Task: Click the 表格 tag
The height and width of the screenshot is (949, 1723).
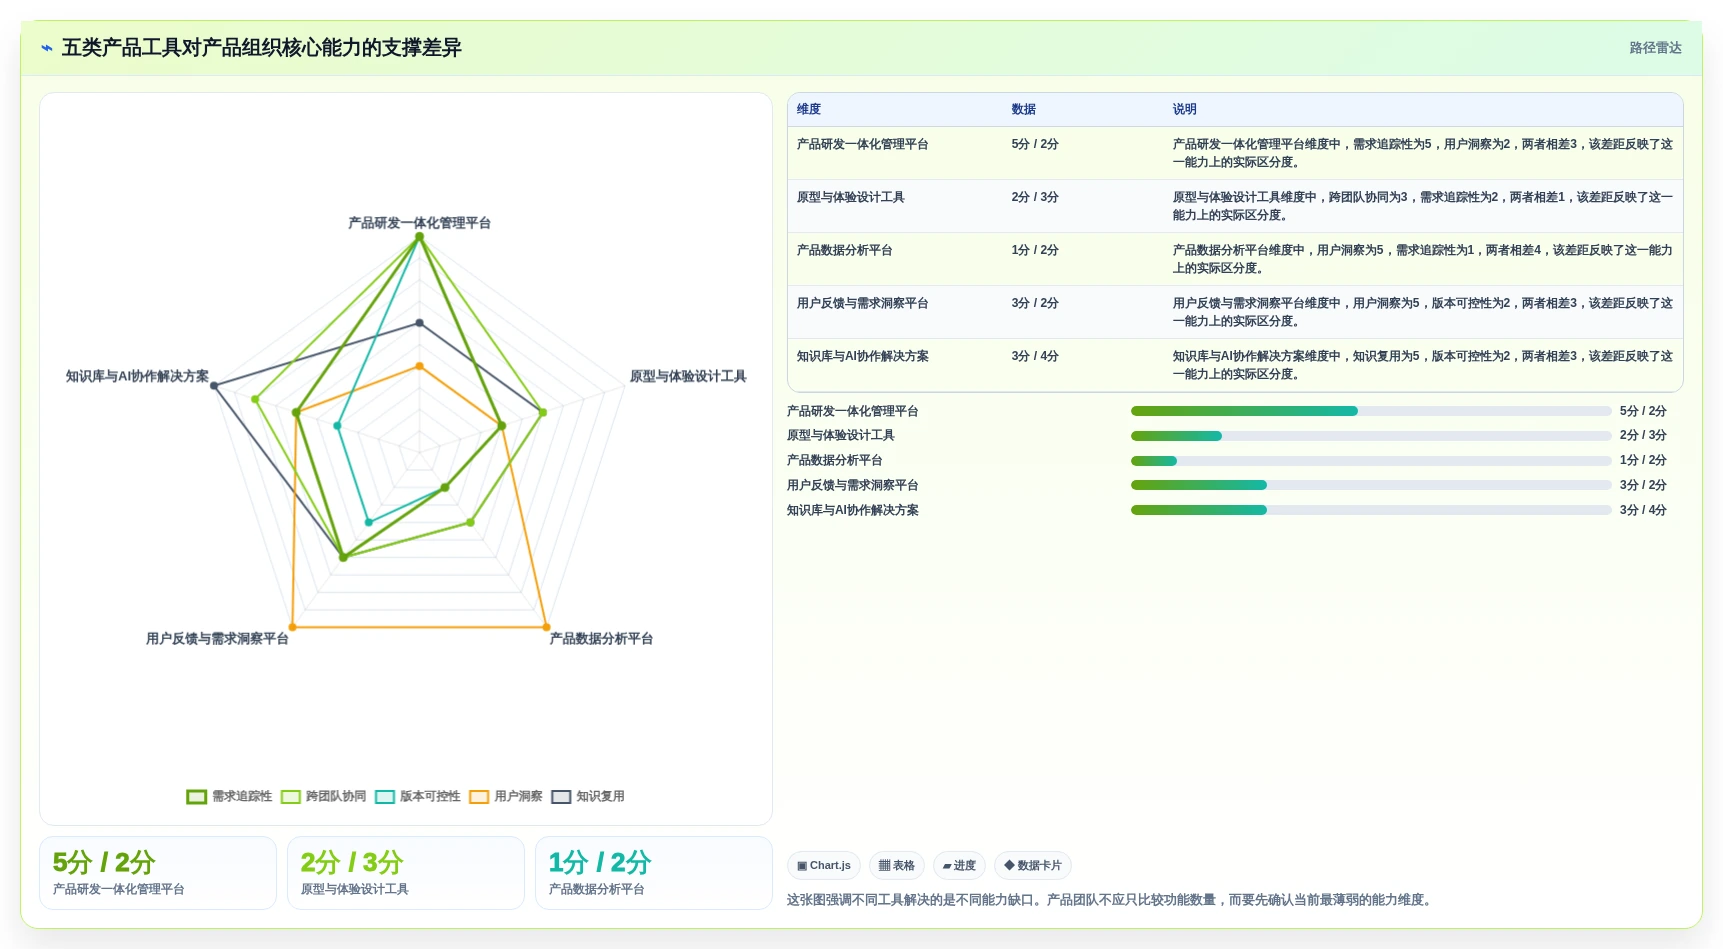Action: click(x=897, y=866)
